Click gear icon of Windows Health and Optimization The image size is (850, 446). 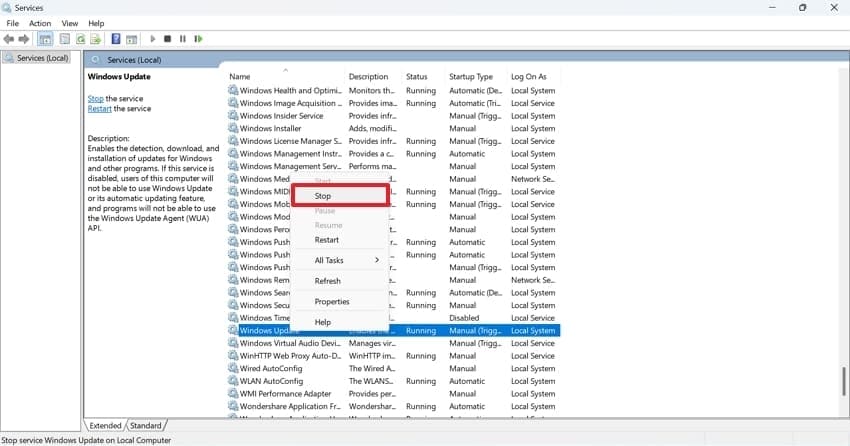click(x=233, y=91)
